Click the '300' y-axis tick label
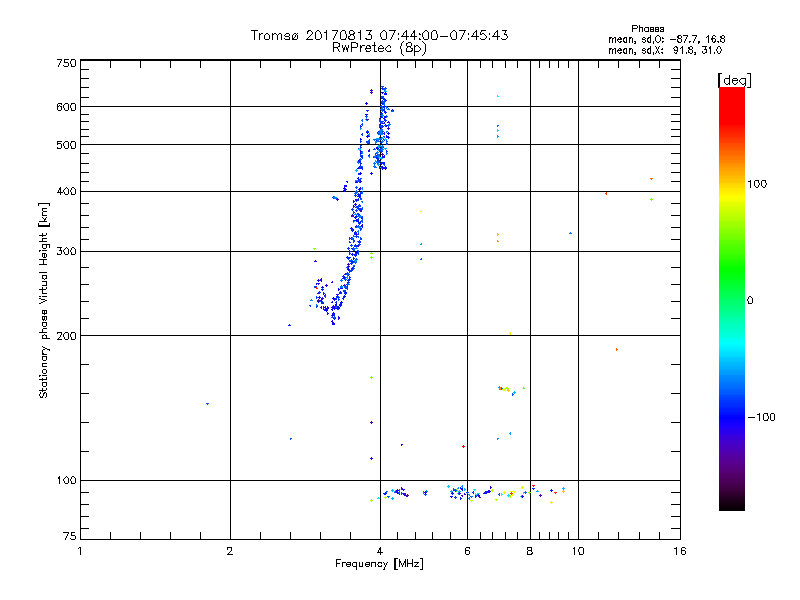This screenshot has width=800, height=600. (x=66, y=252)
